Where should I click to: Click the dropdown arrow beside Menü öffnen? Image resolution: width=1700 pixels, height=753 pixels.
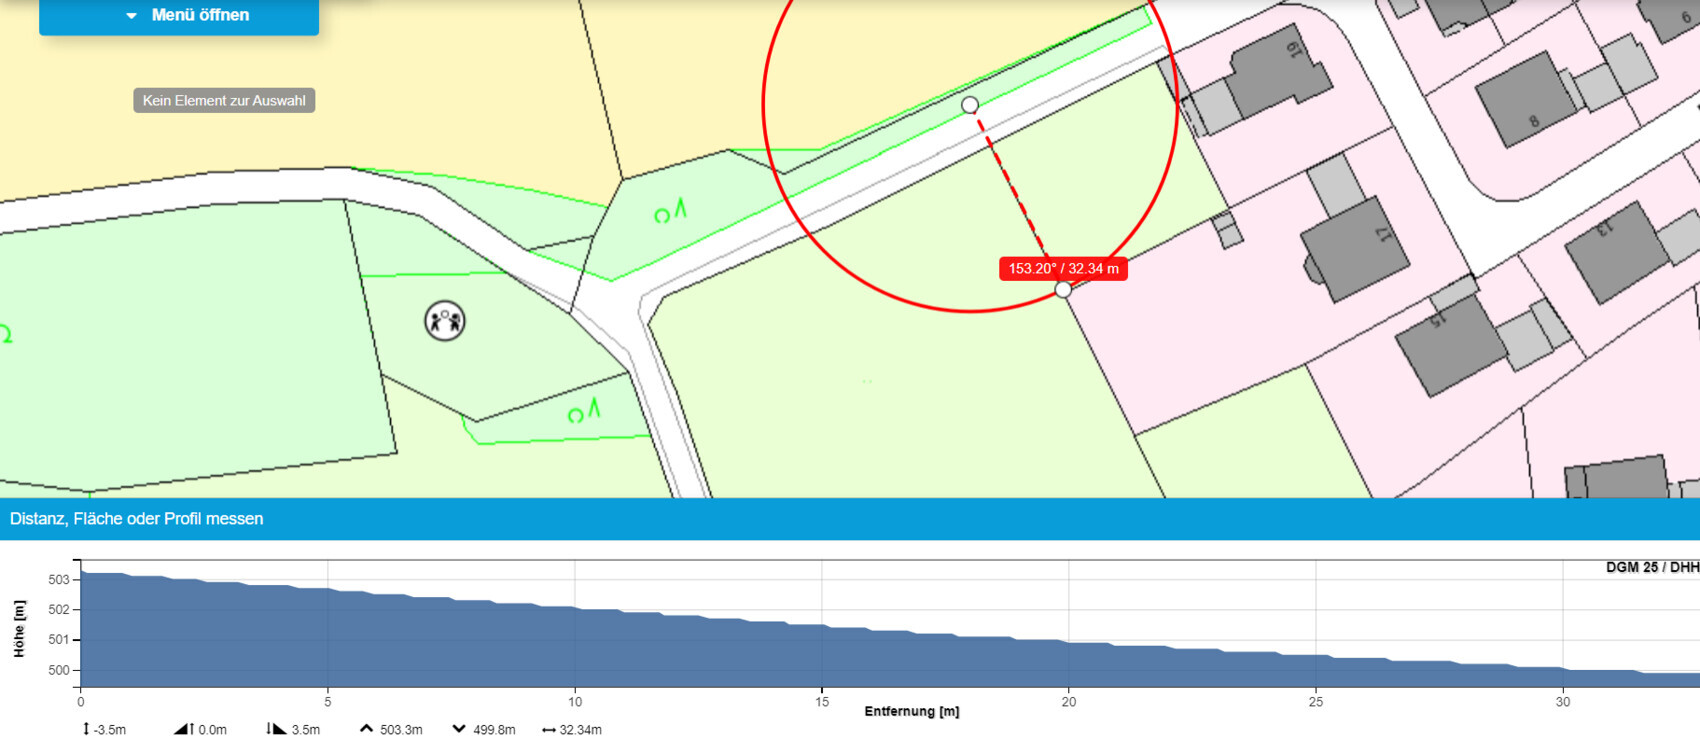click(131, 16)
